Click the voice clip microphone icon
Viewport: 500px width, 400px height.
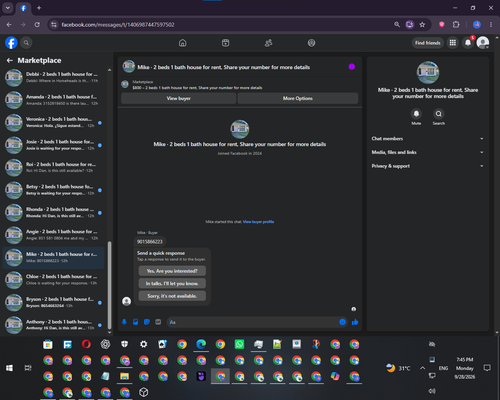click(x=124, y=322)
